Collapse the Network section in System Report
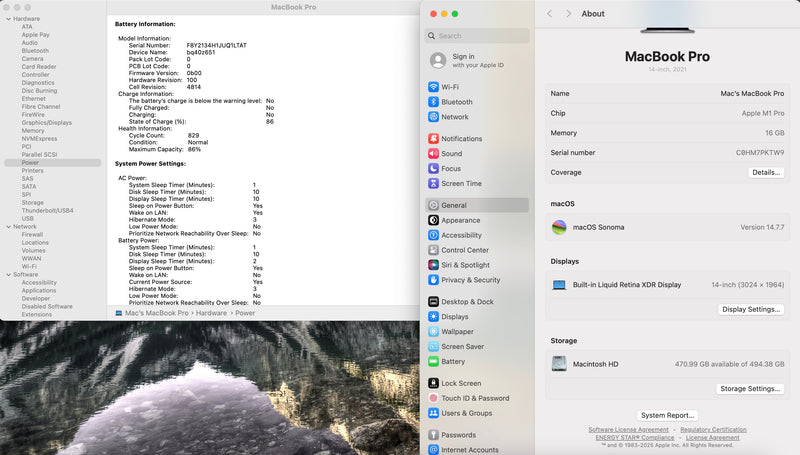 pyautogui.click(x=9, y=226)
